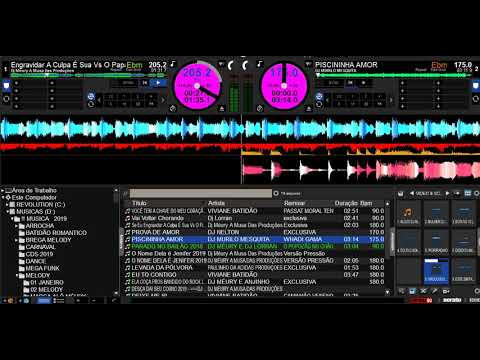Select the PROVA DE AMOR track

pyautogui.click(x=255, y=232)
